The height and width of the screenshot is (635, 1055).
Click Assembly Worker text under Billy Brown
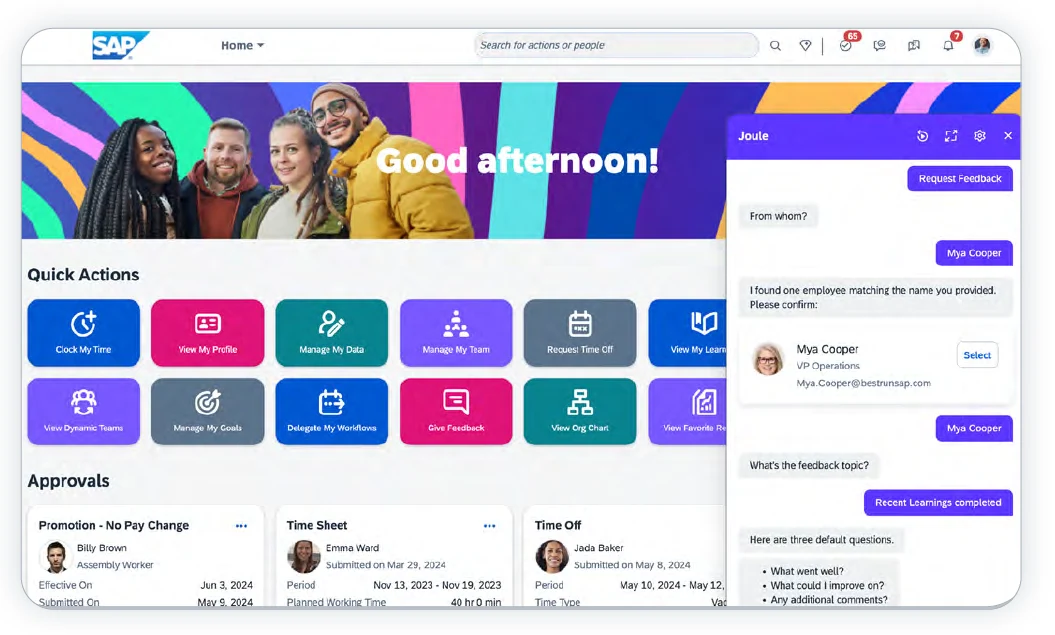coord(115,565)
